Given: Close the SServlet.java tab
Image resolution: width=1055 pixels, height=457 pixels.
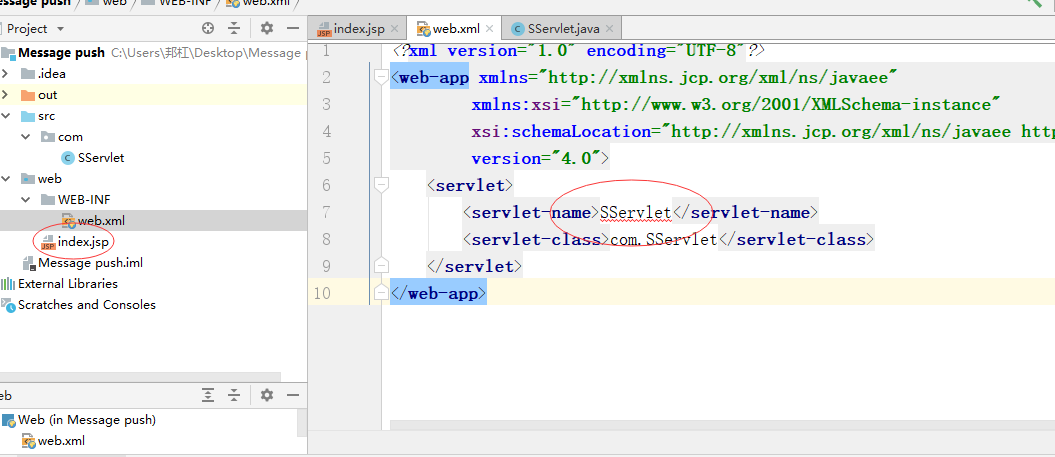Looking at the screenshot, I should coord(610,29).
